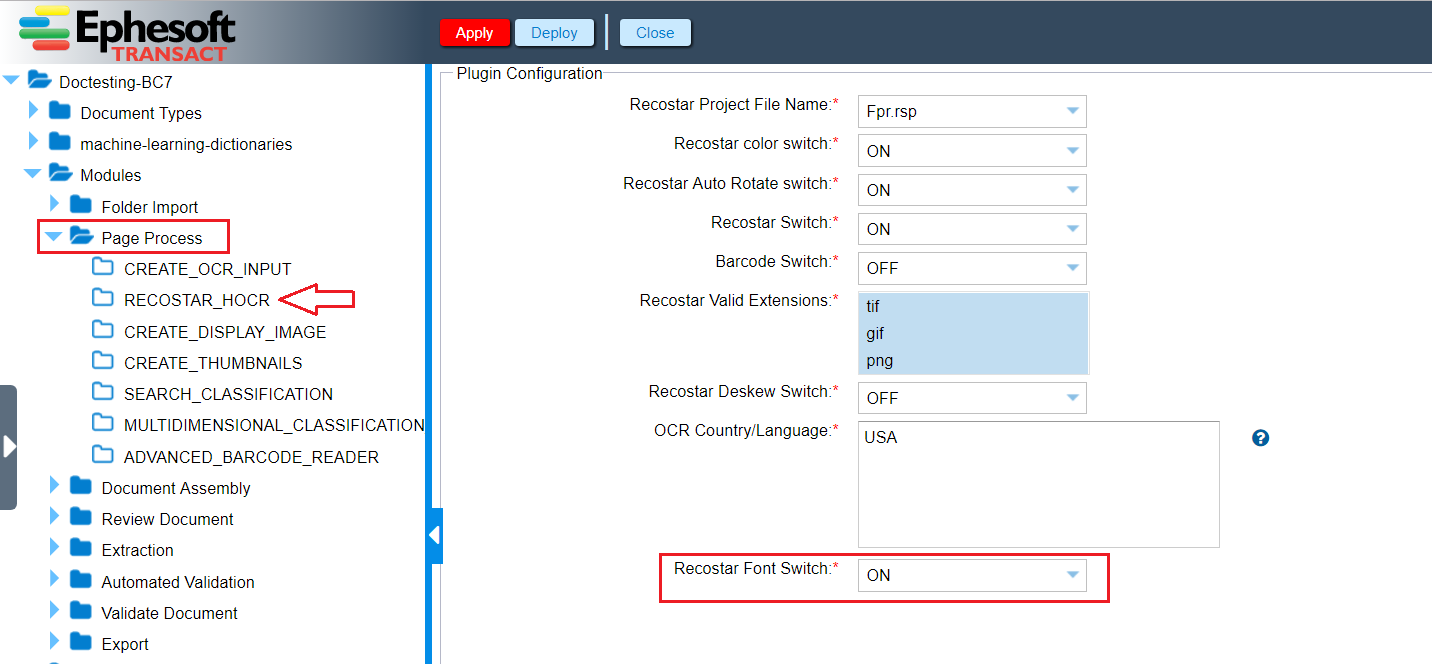Click the OCR Country/Language text area

click(x=1038, y=484)
